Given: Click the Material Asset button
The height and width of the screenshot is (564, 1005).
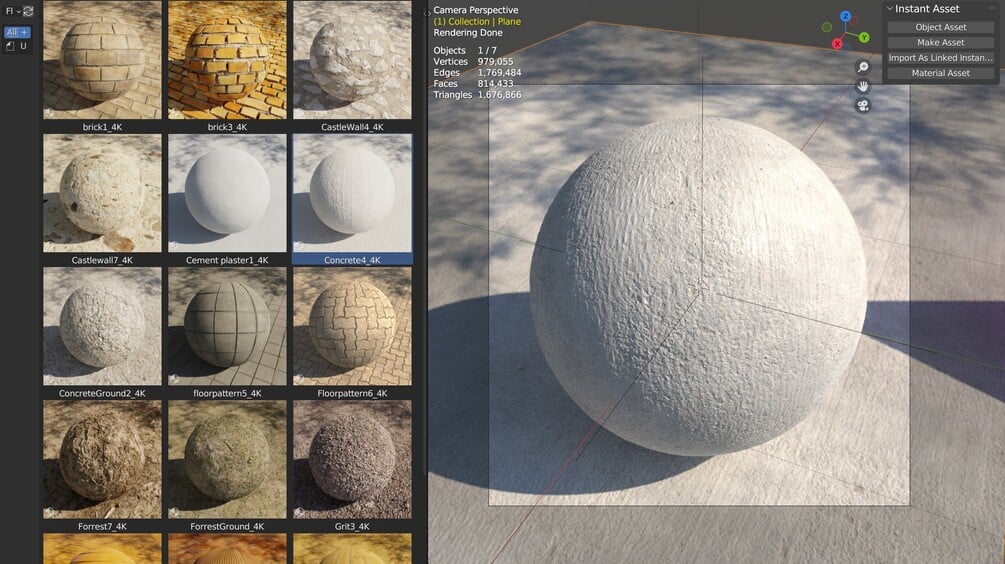Looking at the screenshot, I should (x=940, y=73).
